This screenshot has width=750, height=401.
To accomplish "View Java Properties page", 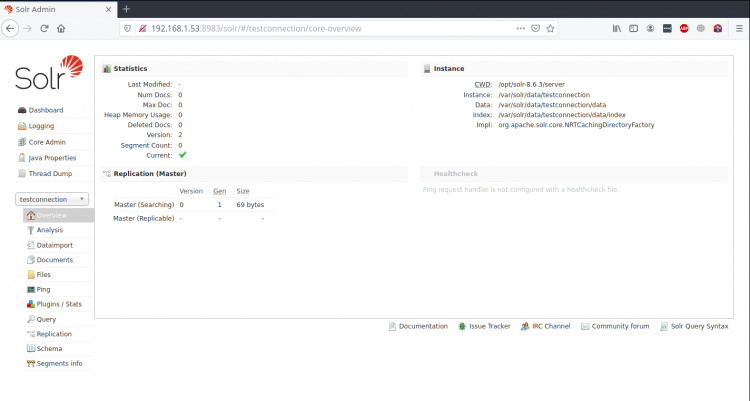I will point(52,158).
